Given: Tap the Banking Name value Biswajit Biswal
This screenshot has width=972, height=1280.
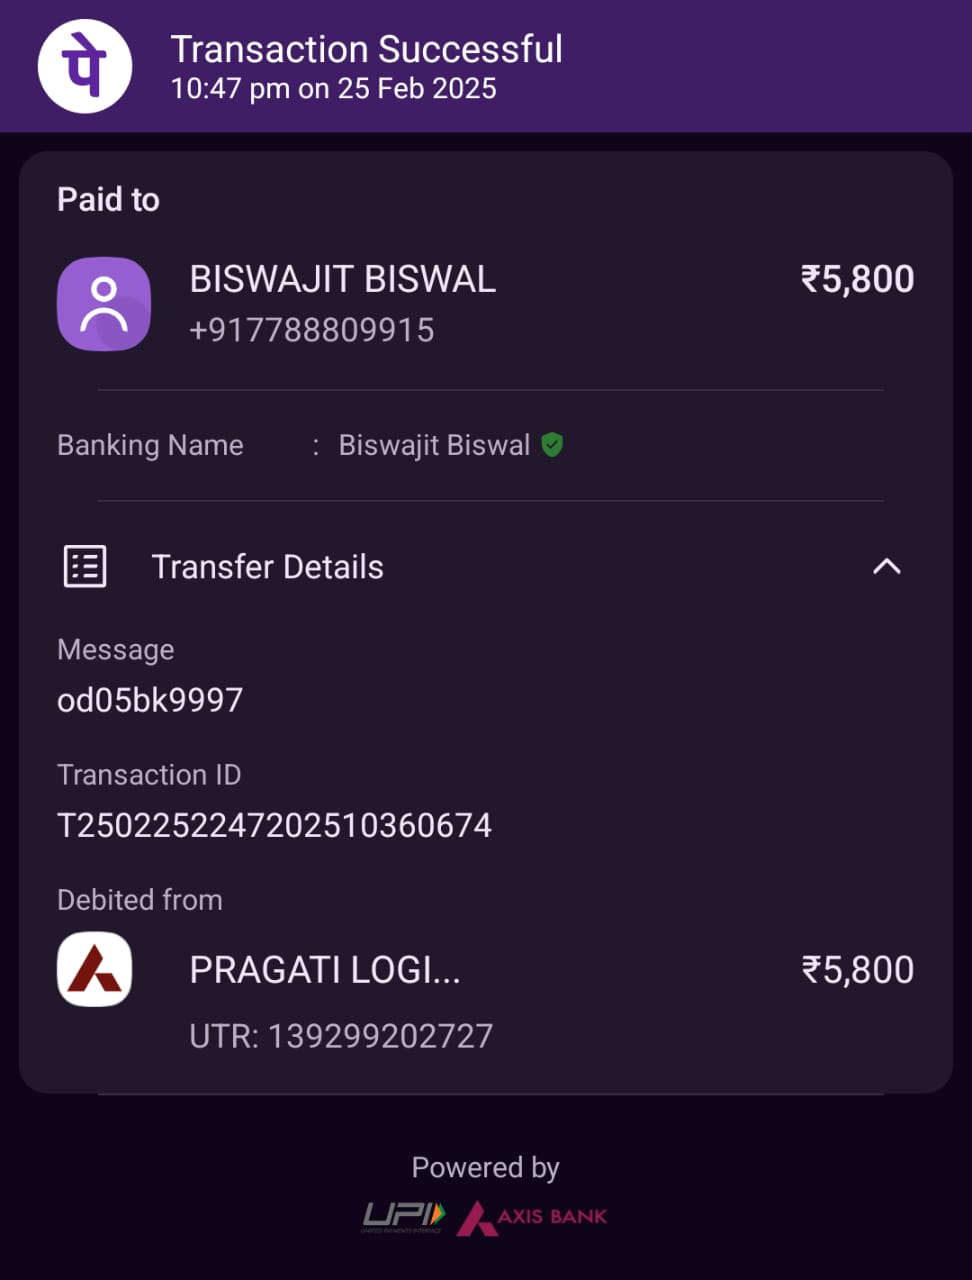Looking at the screenshot, I should click(434, 445).
